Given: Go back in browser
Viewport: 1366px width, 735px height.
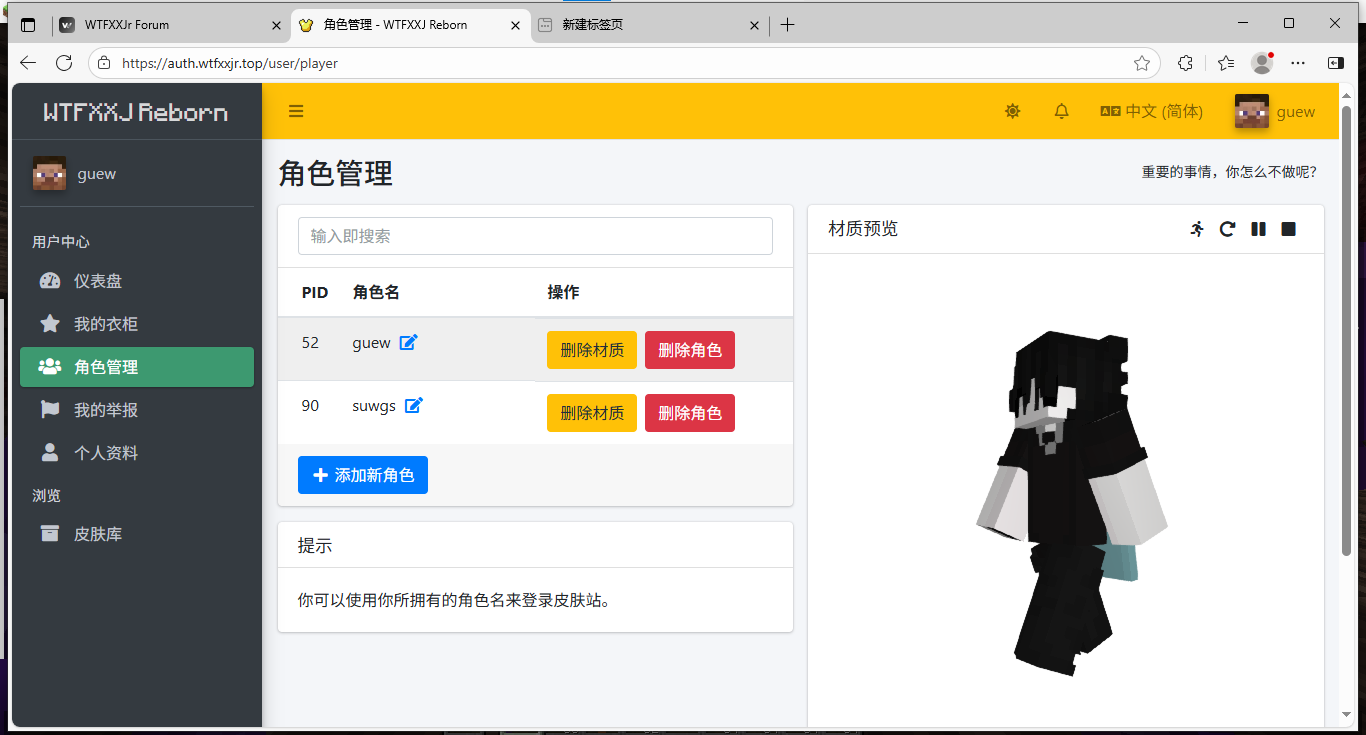Looking at the screenshot, I should pyautogui.click(x=27, y=63).
